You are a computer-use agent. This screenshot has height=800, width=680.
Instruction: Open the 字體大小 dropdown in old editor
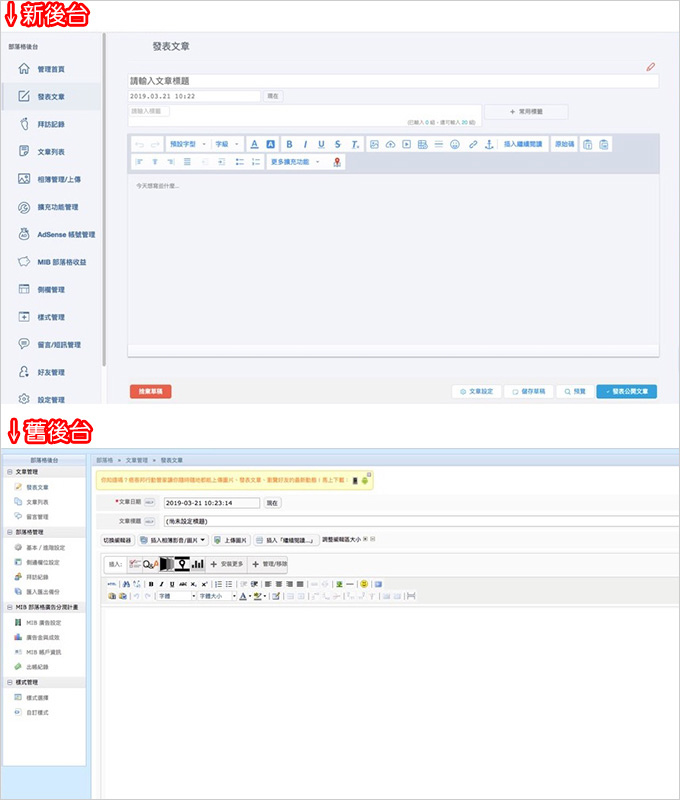coord(217,596)
